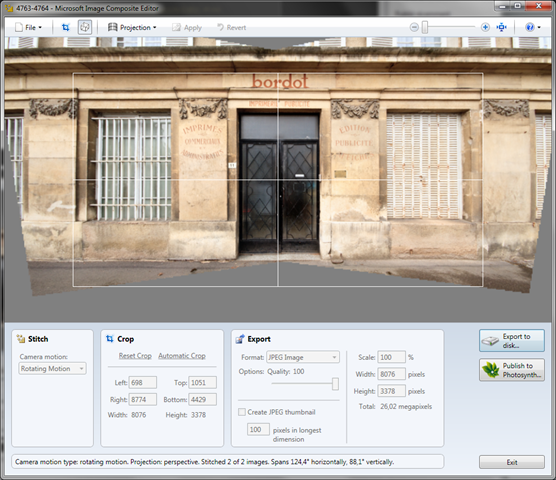
Task: Click the zoom slider handle
Action: (x=425, y=27)
